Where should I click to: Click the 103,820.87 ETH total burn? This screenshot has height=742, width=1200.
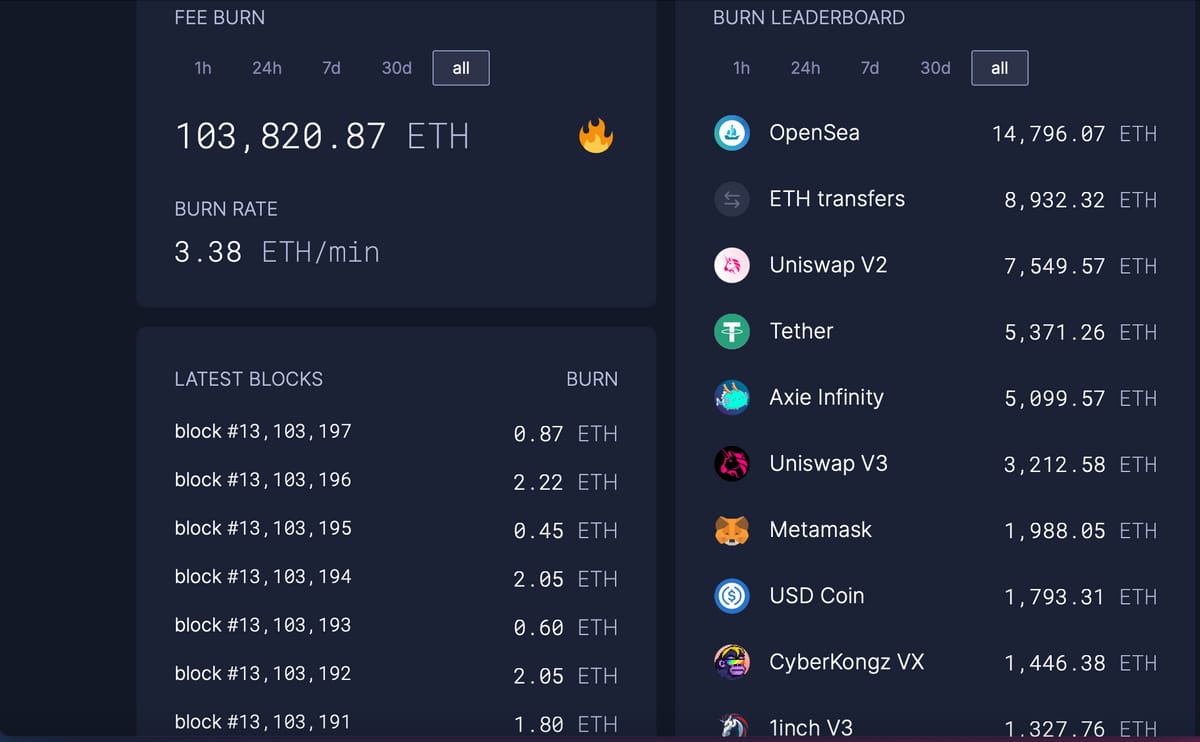(322, 136)
